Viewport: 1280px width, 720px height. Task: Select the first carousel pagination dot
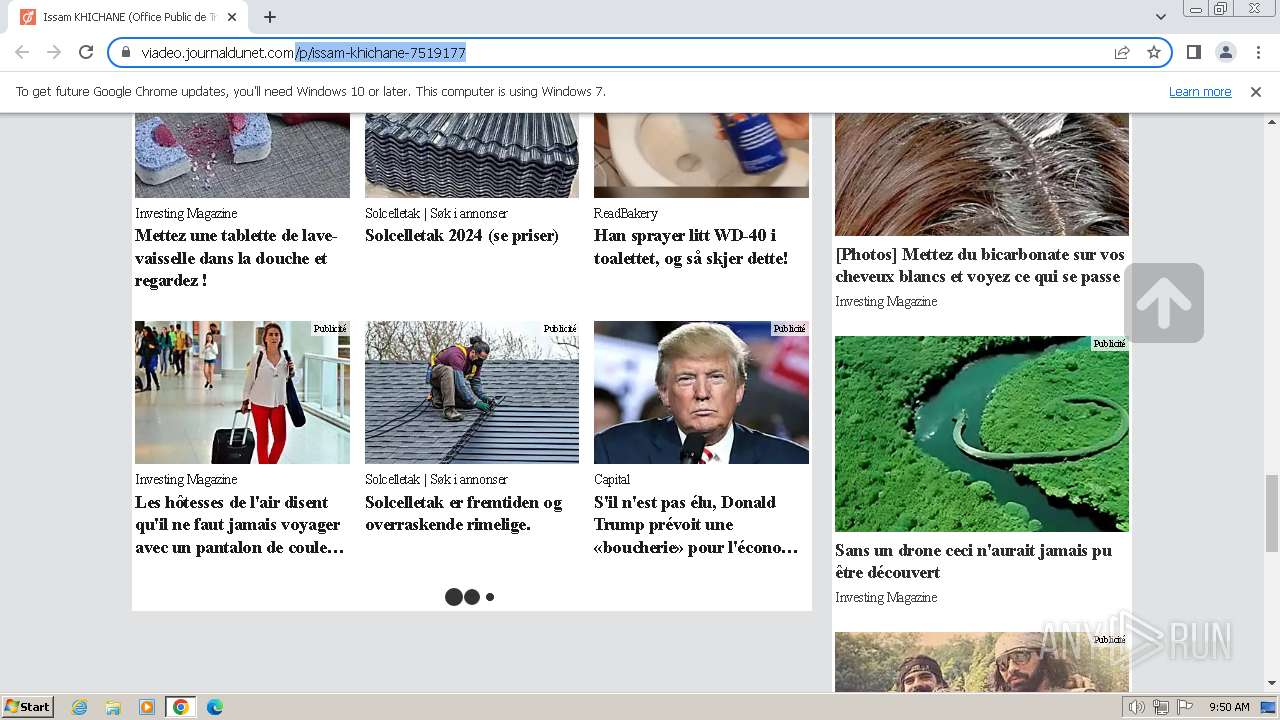pos(454,597)
